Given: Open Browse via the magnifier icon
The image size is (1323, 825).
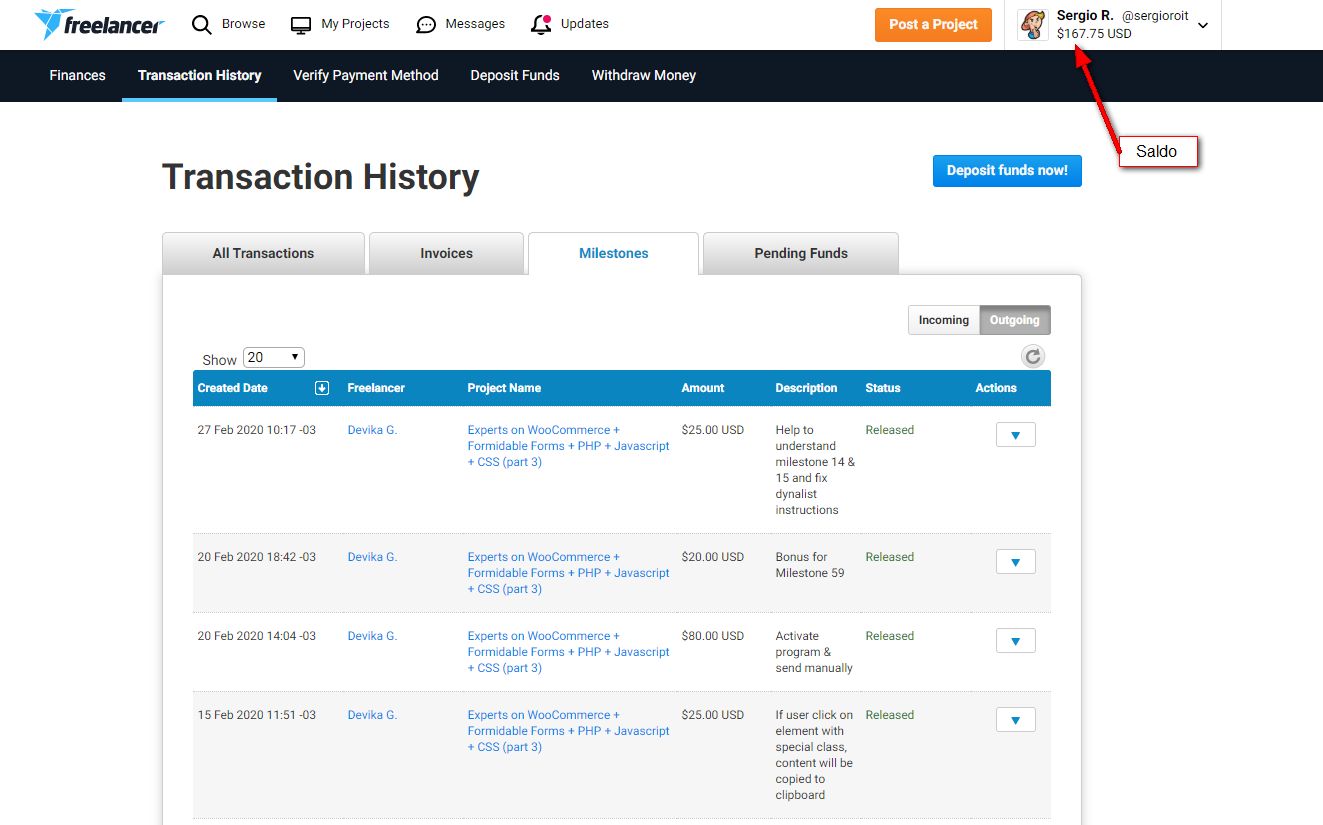Looking at the screenshot, I should (x=202, y=24).
